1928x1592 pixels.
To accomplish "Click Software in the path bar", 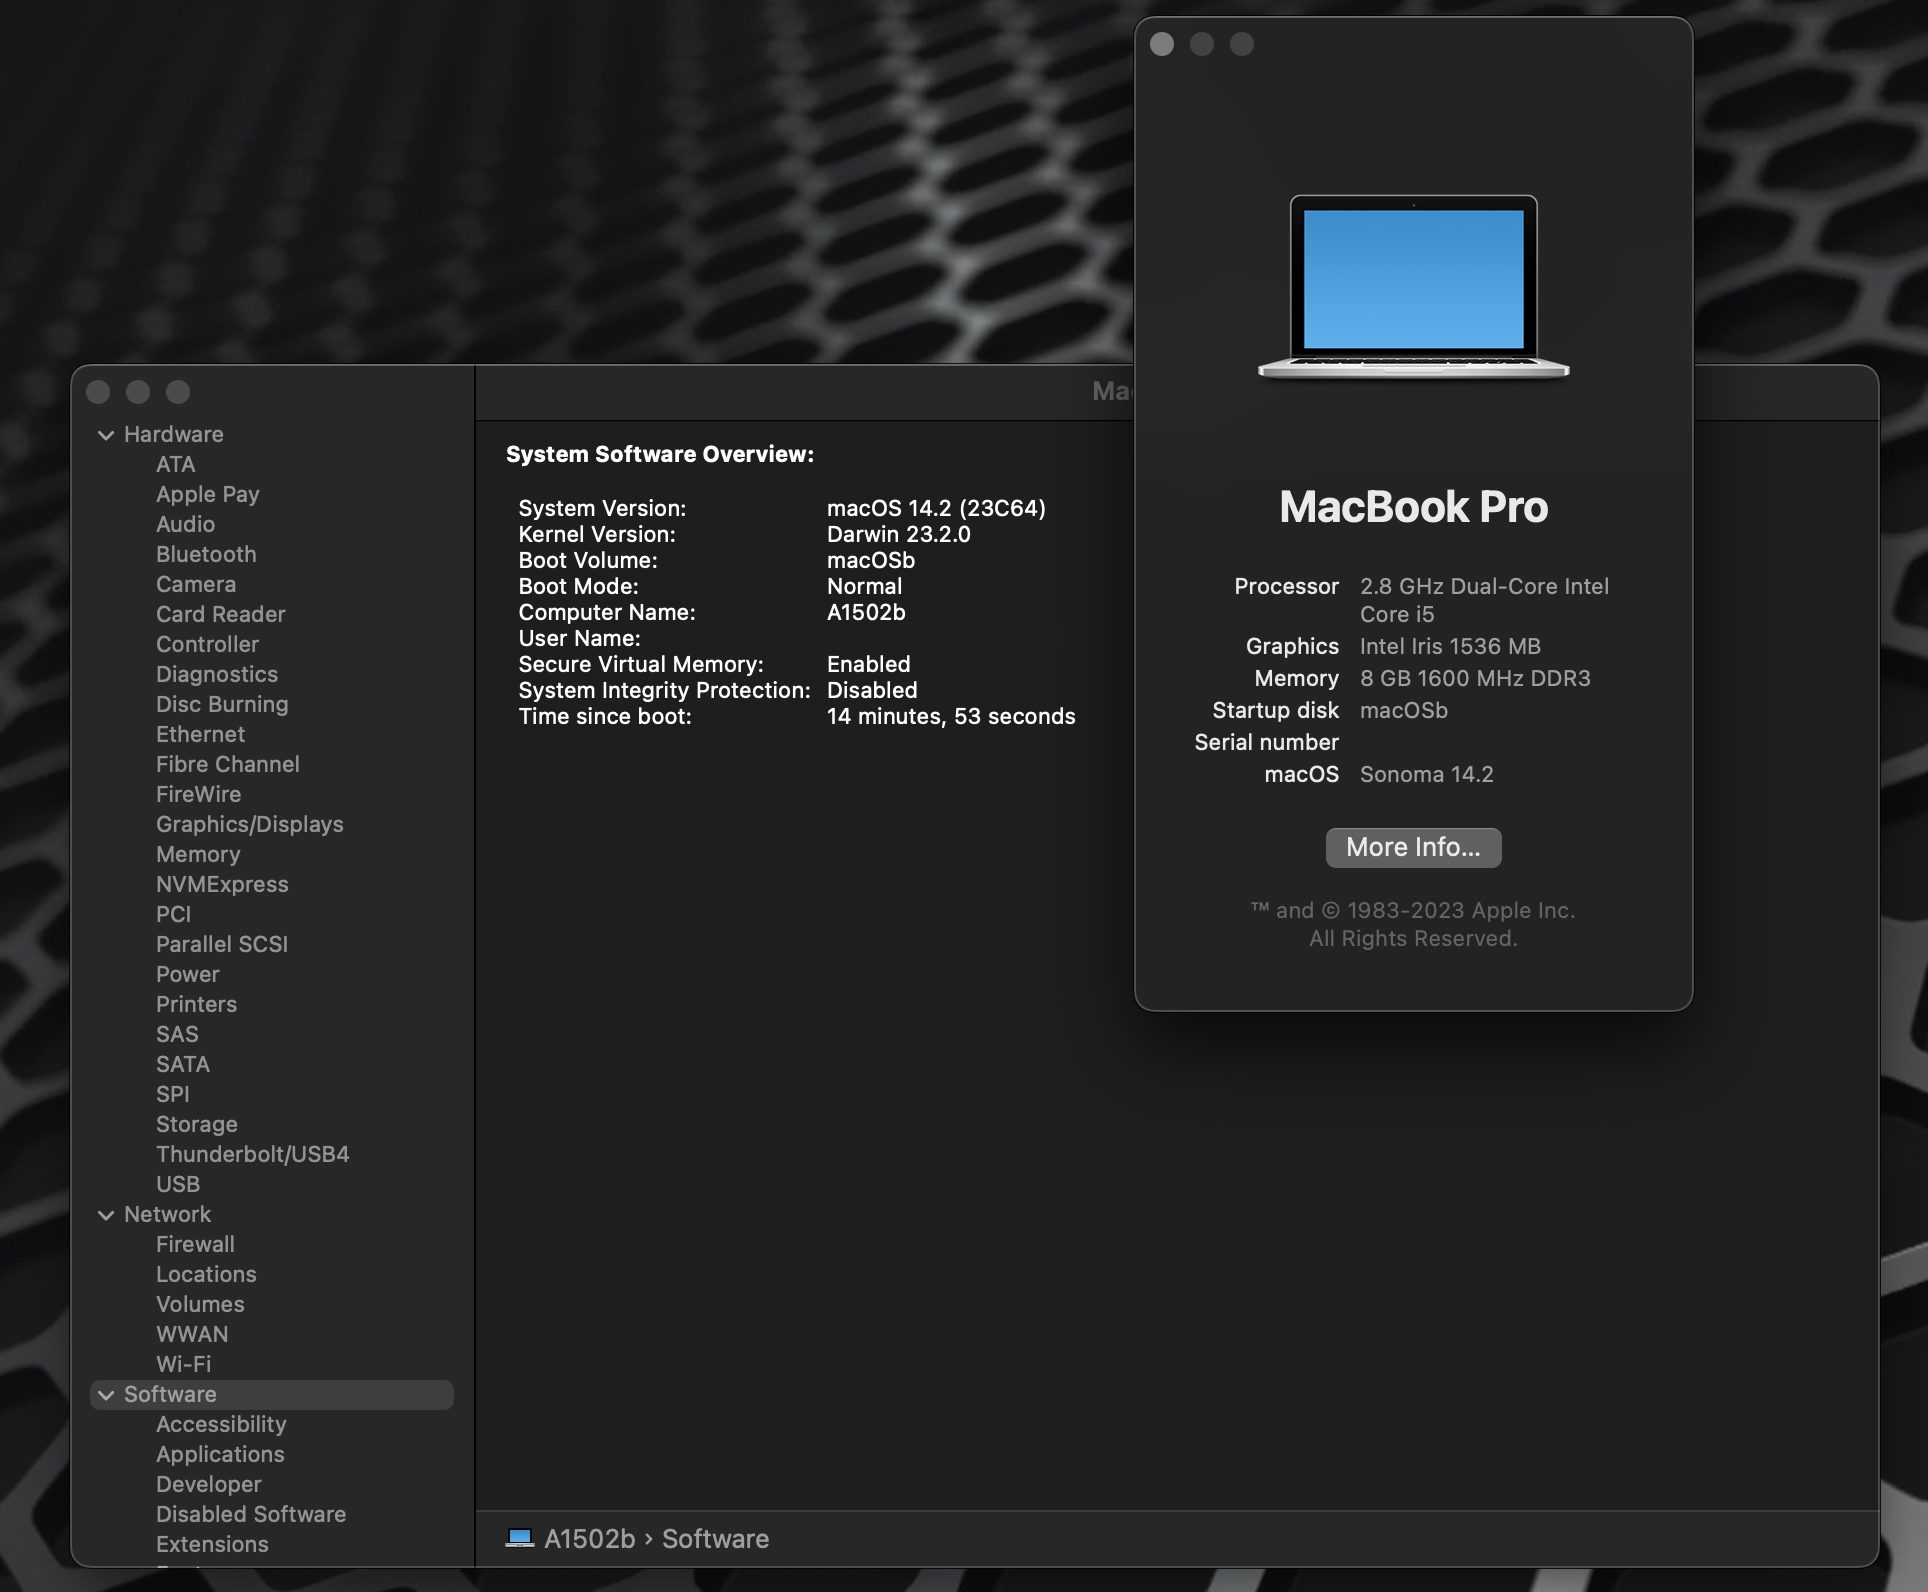I will pos(715,1538).
